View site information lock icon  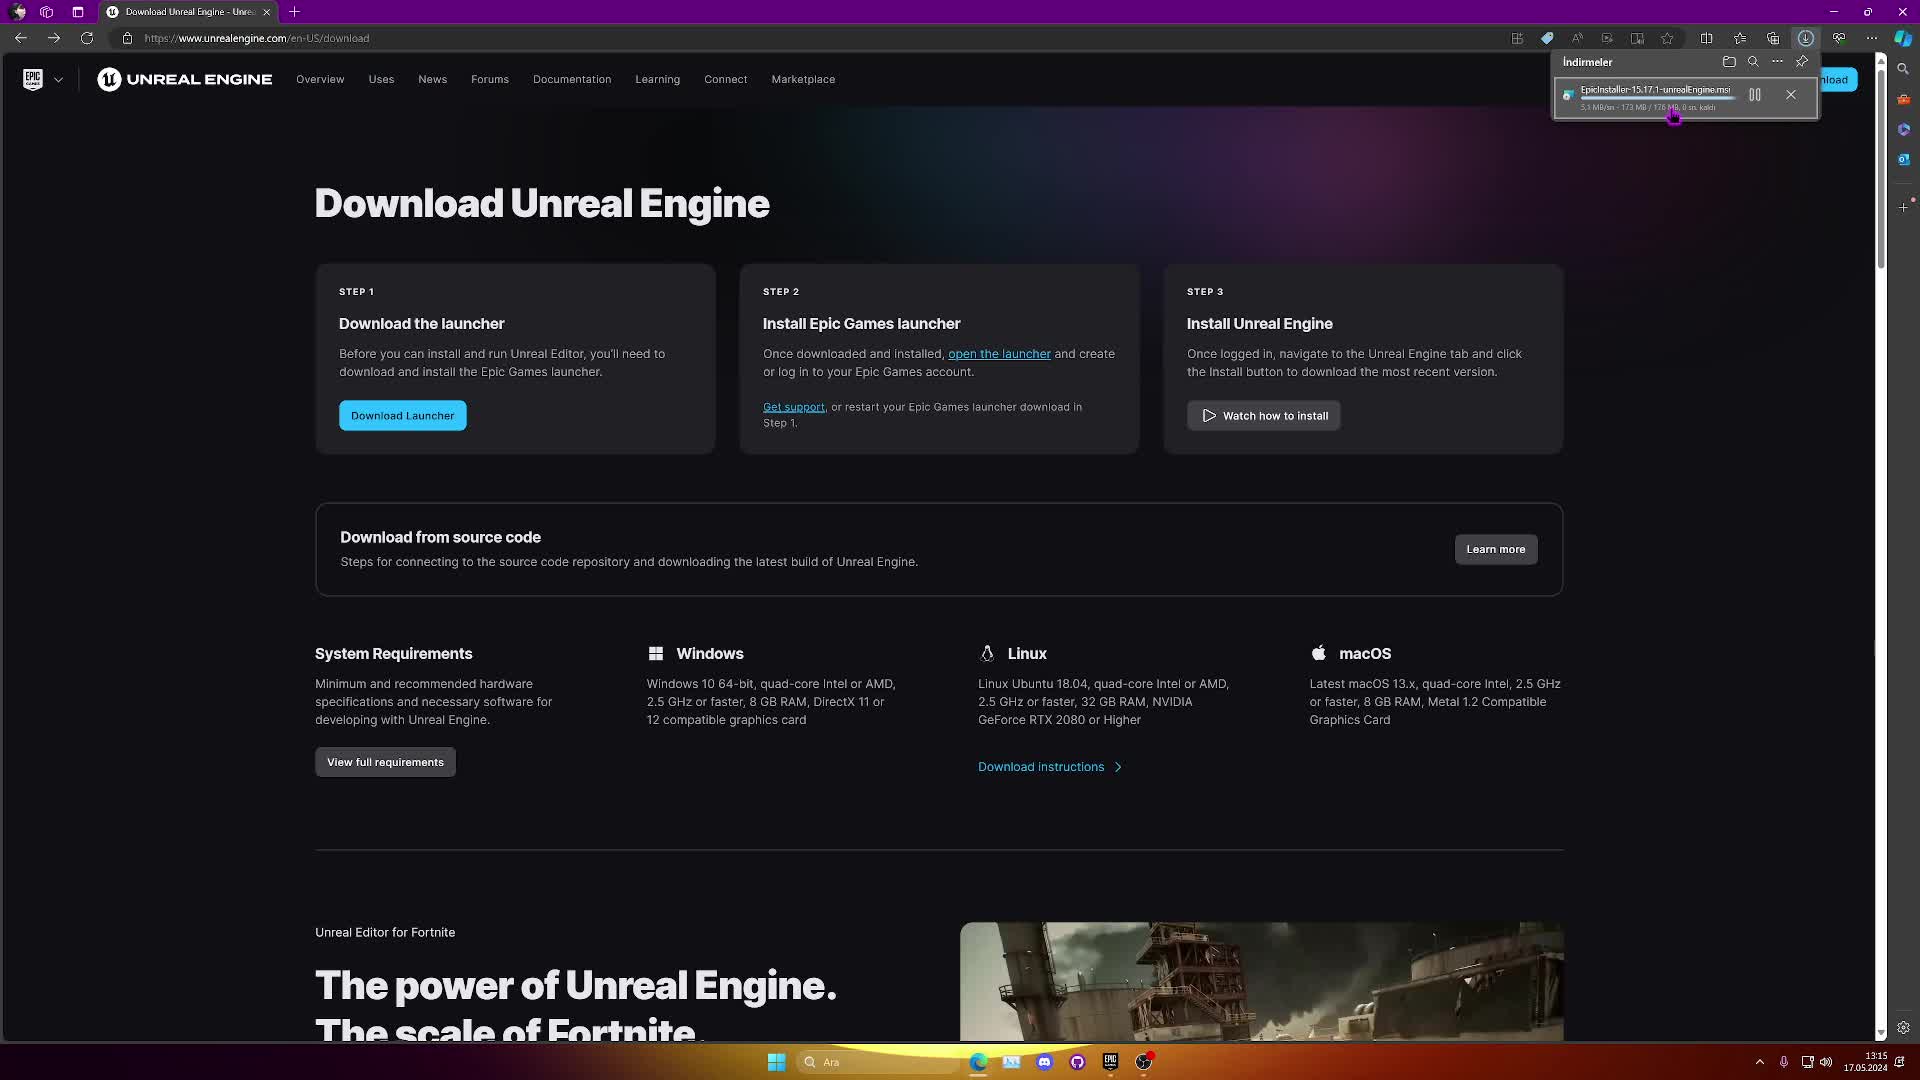point(127,38)
